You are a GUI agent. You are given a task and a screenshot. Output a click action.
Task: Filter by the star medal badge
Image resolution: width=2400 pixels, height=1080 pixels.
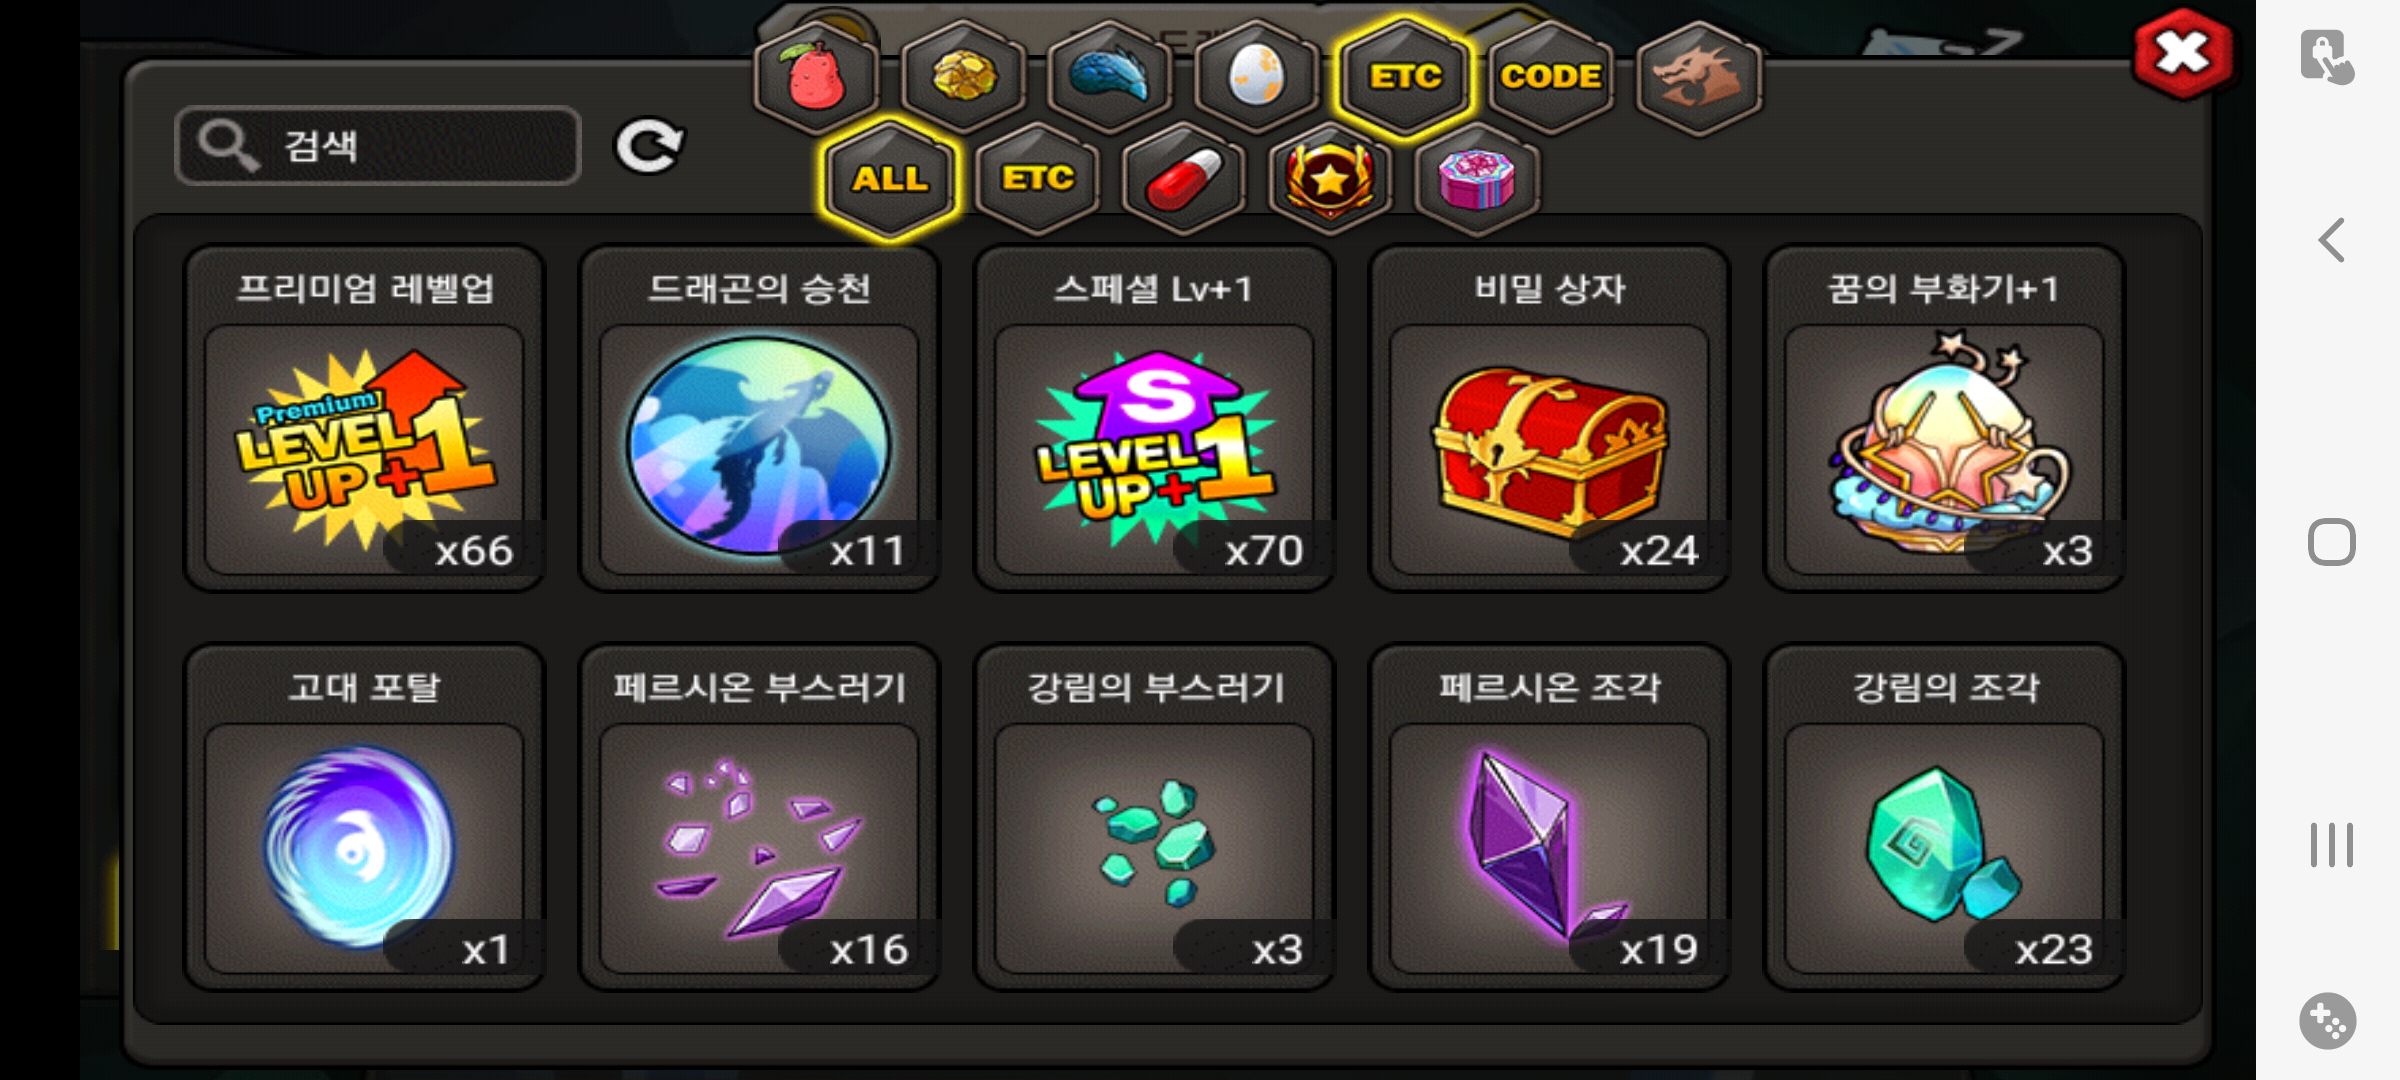click(x=1330, y=180)
